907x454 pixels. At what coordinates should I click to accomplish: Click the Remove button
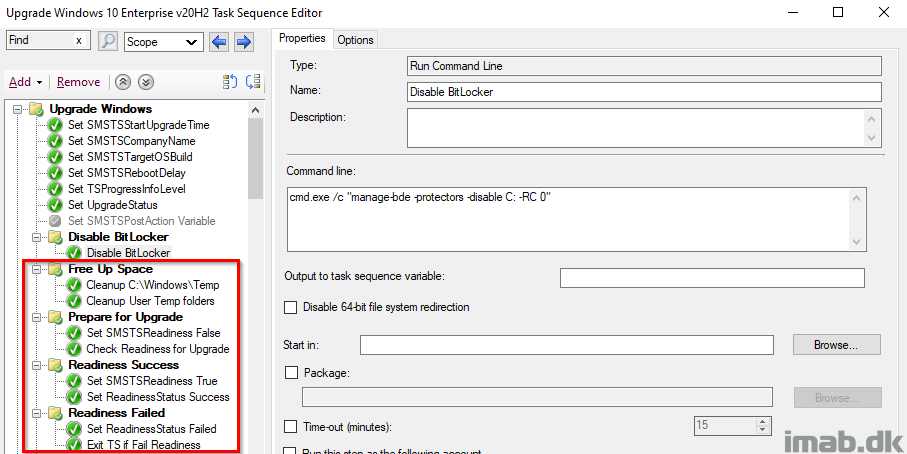(79, 82)
